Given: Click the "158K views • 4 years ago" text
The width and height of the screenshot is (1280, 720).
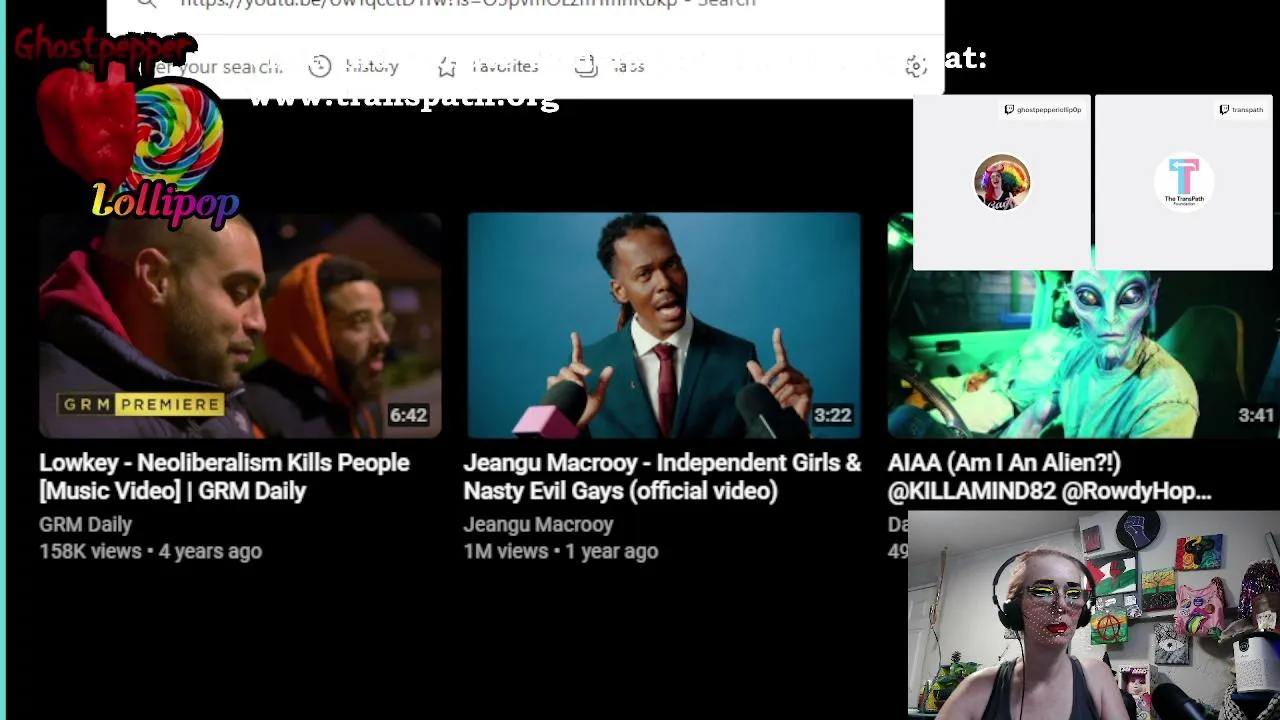Looking at the screenshot, I should (150, 551).
